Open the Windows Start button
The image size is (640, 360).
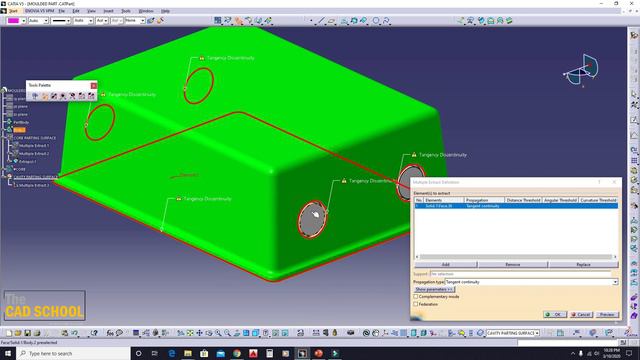click(8, 353)
